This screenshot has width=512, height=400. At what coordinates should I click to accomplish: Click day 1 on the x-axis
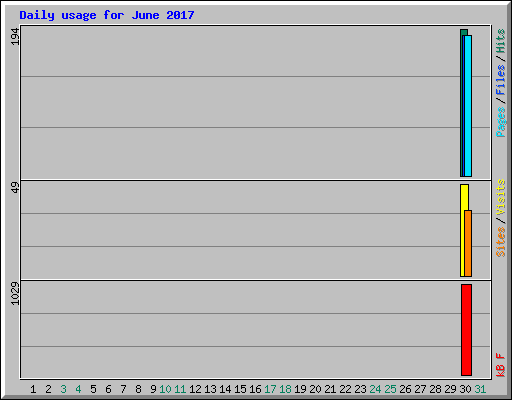point(33,389)
